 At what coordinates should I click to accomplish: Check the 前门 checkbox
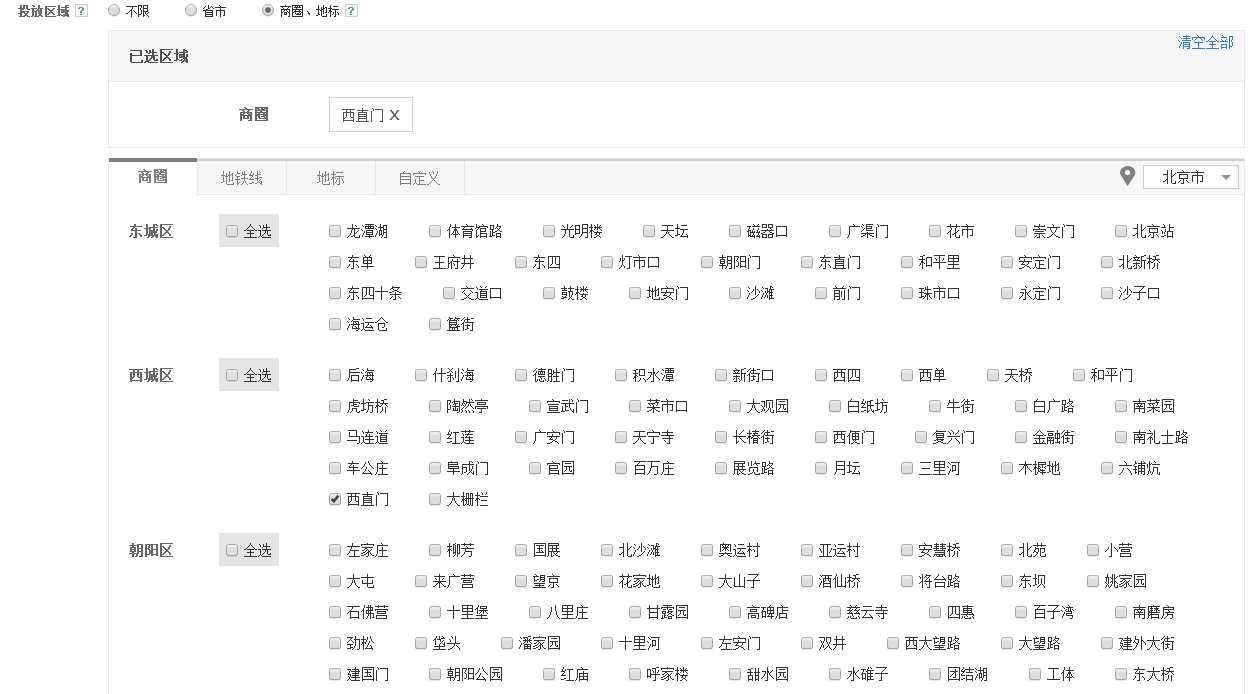click(x=821, y=293)
